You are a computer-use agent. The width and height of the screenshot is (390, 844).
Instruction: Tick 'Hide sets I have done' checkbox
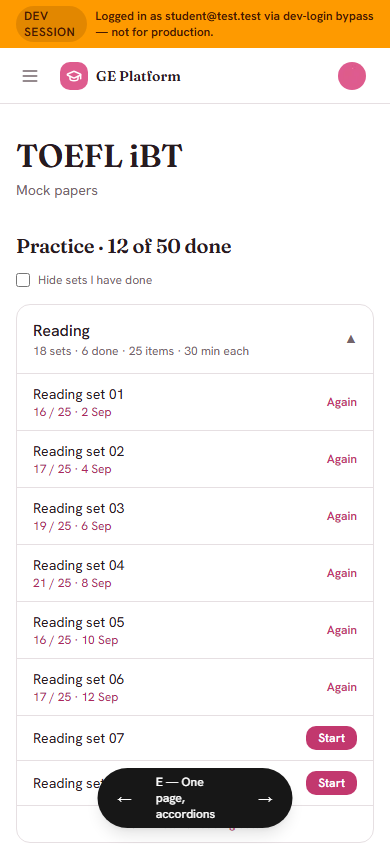point(23,280)
